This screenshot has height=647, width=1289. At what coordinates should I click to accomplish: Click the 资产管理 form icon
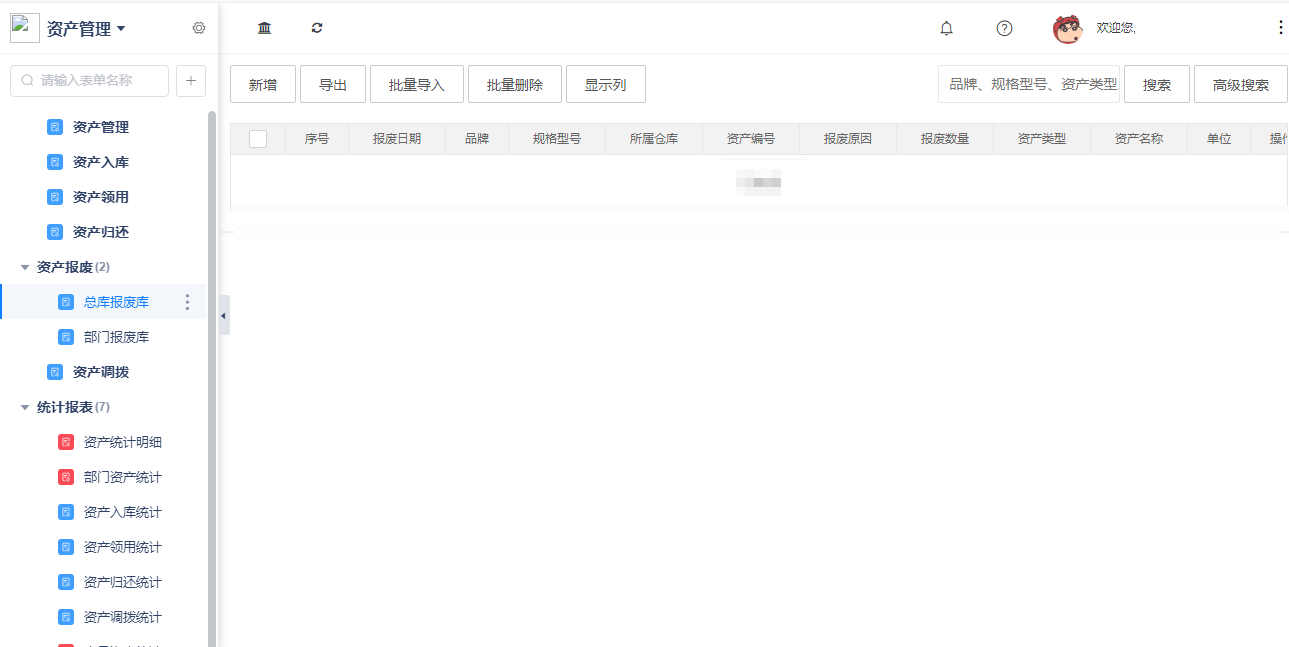click(x=55, y=127)
